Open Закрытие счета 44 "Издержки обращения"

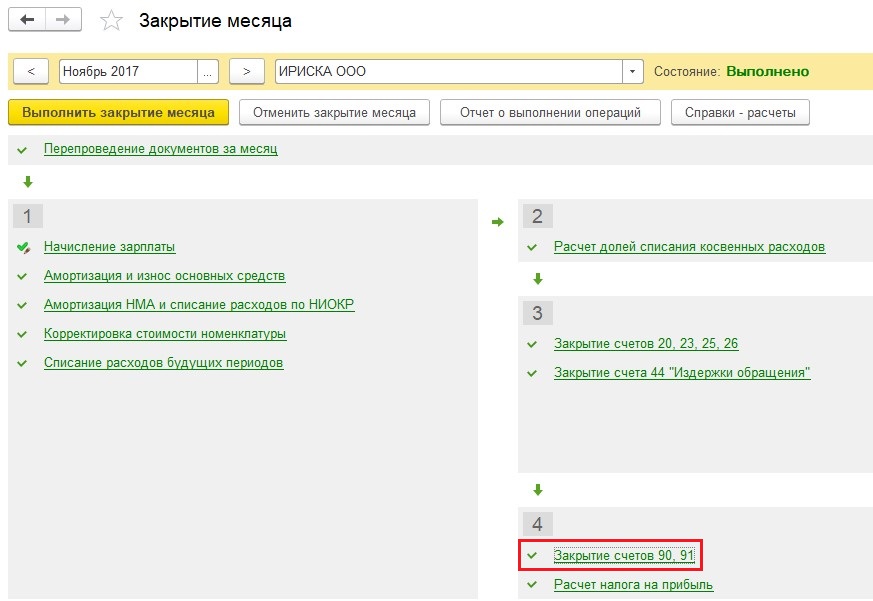pyautogui.click(x=681, y=373)
